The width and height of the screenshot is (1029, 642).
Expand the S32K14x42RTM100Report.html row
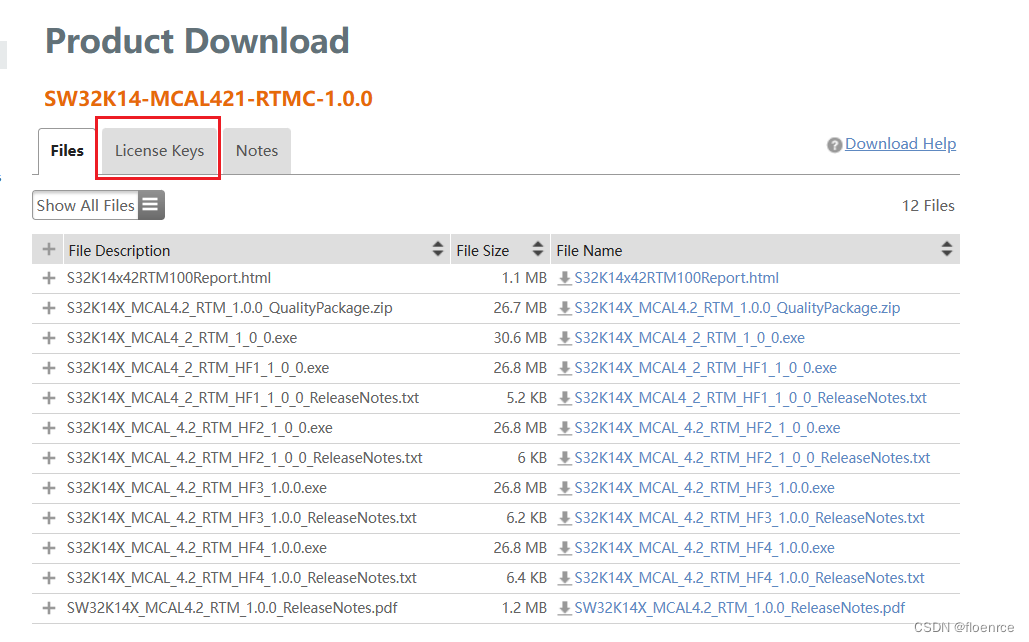click(x=49, y=278)
